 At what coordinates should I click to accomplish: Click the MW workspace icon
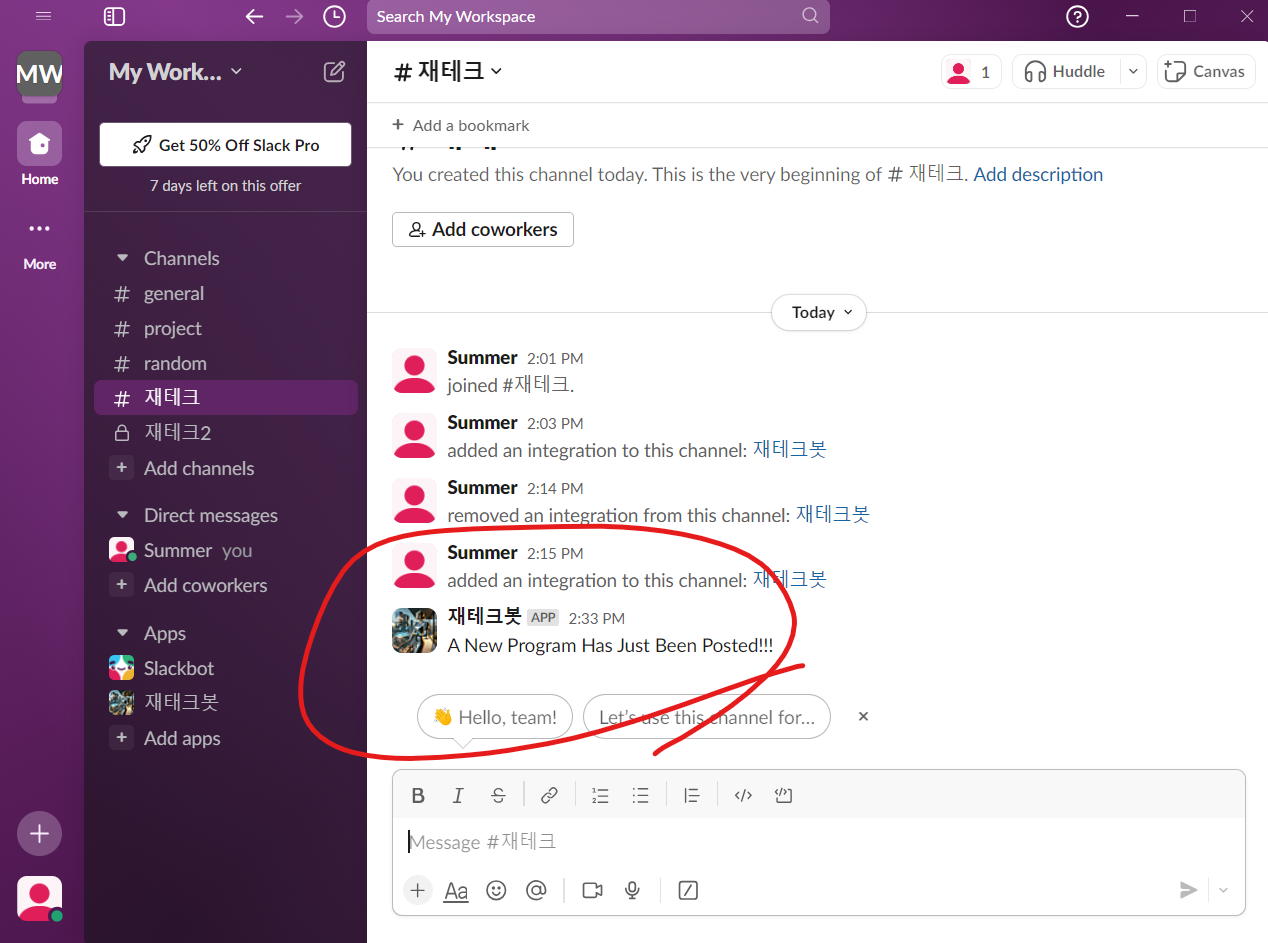click(39, 74)
